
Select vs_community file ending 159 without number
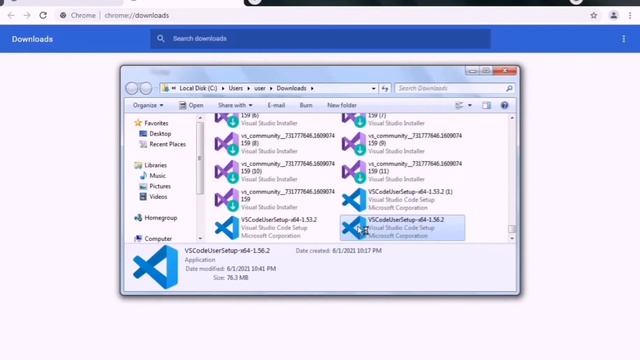[275, 200]
